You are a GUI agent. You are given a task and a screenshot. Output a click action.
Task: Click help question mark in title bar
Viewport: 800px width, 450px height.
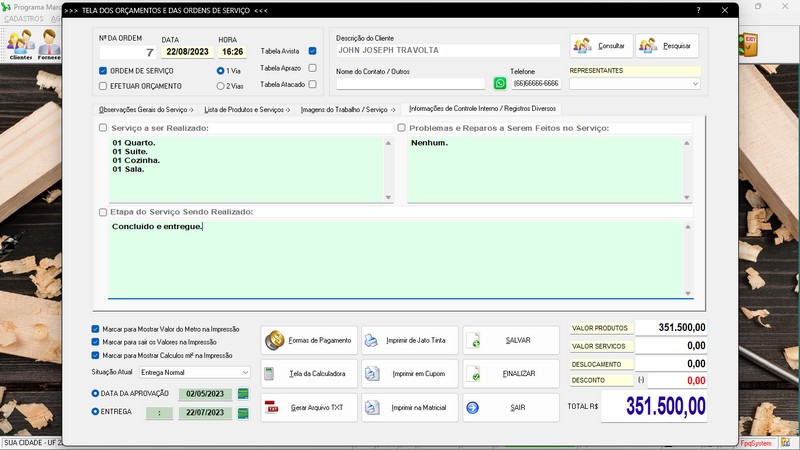(698, 10)
